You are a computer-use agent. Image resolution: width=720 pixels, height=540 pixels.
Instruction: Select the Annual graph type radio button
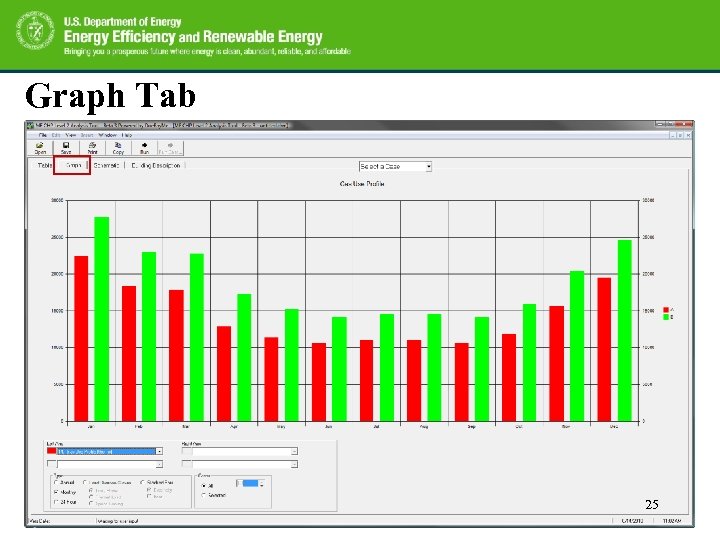(x=56, y=483)
